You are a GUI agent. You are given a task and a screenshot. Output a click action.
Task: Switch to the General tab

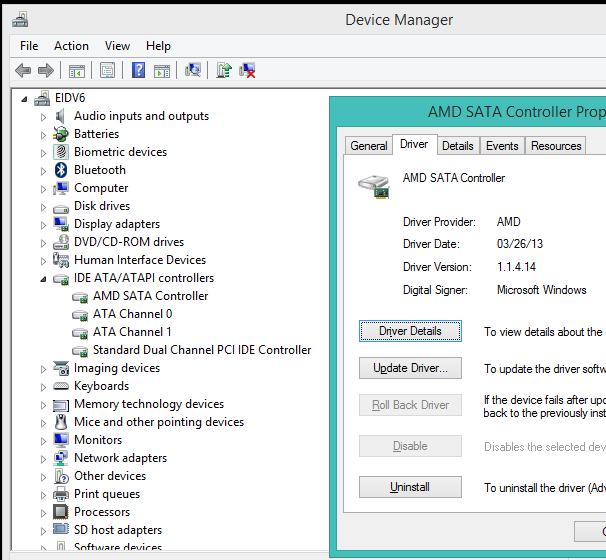point(369,146)
